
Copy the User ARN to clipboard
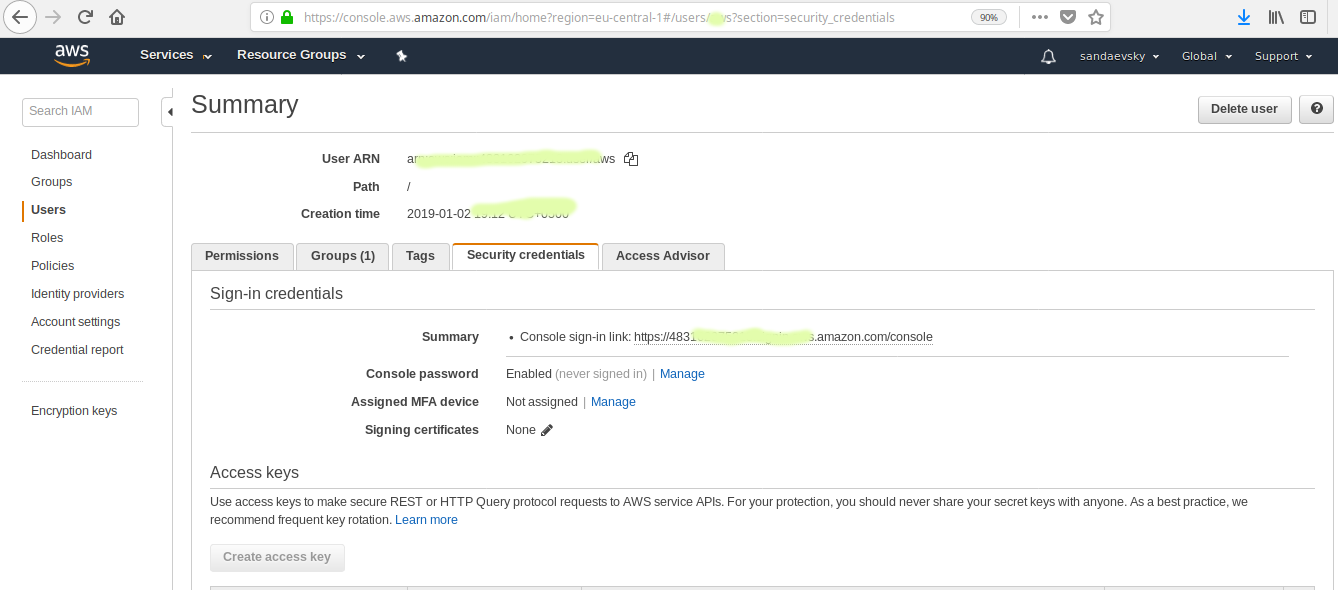(631, 159)
